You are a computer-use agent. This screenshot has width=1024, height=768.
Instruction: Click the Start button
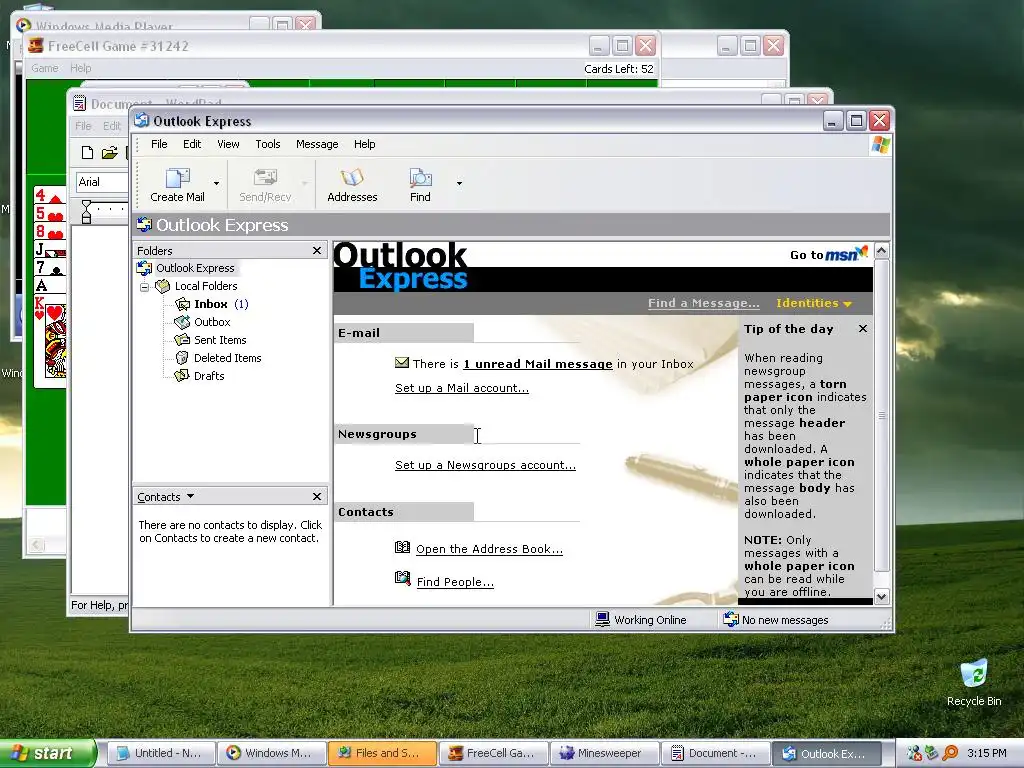click(47, 753)
